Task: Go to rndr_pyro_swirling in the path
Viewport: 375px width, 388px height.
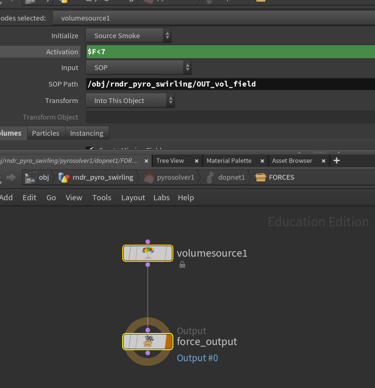Action: [96, 178]
